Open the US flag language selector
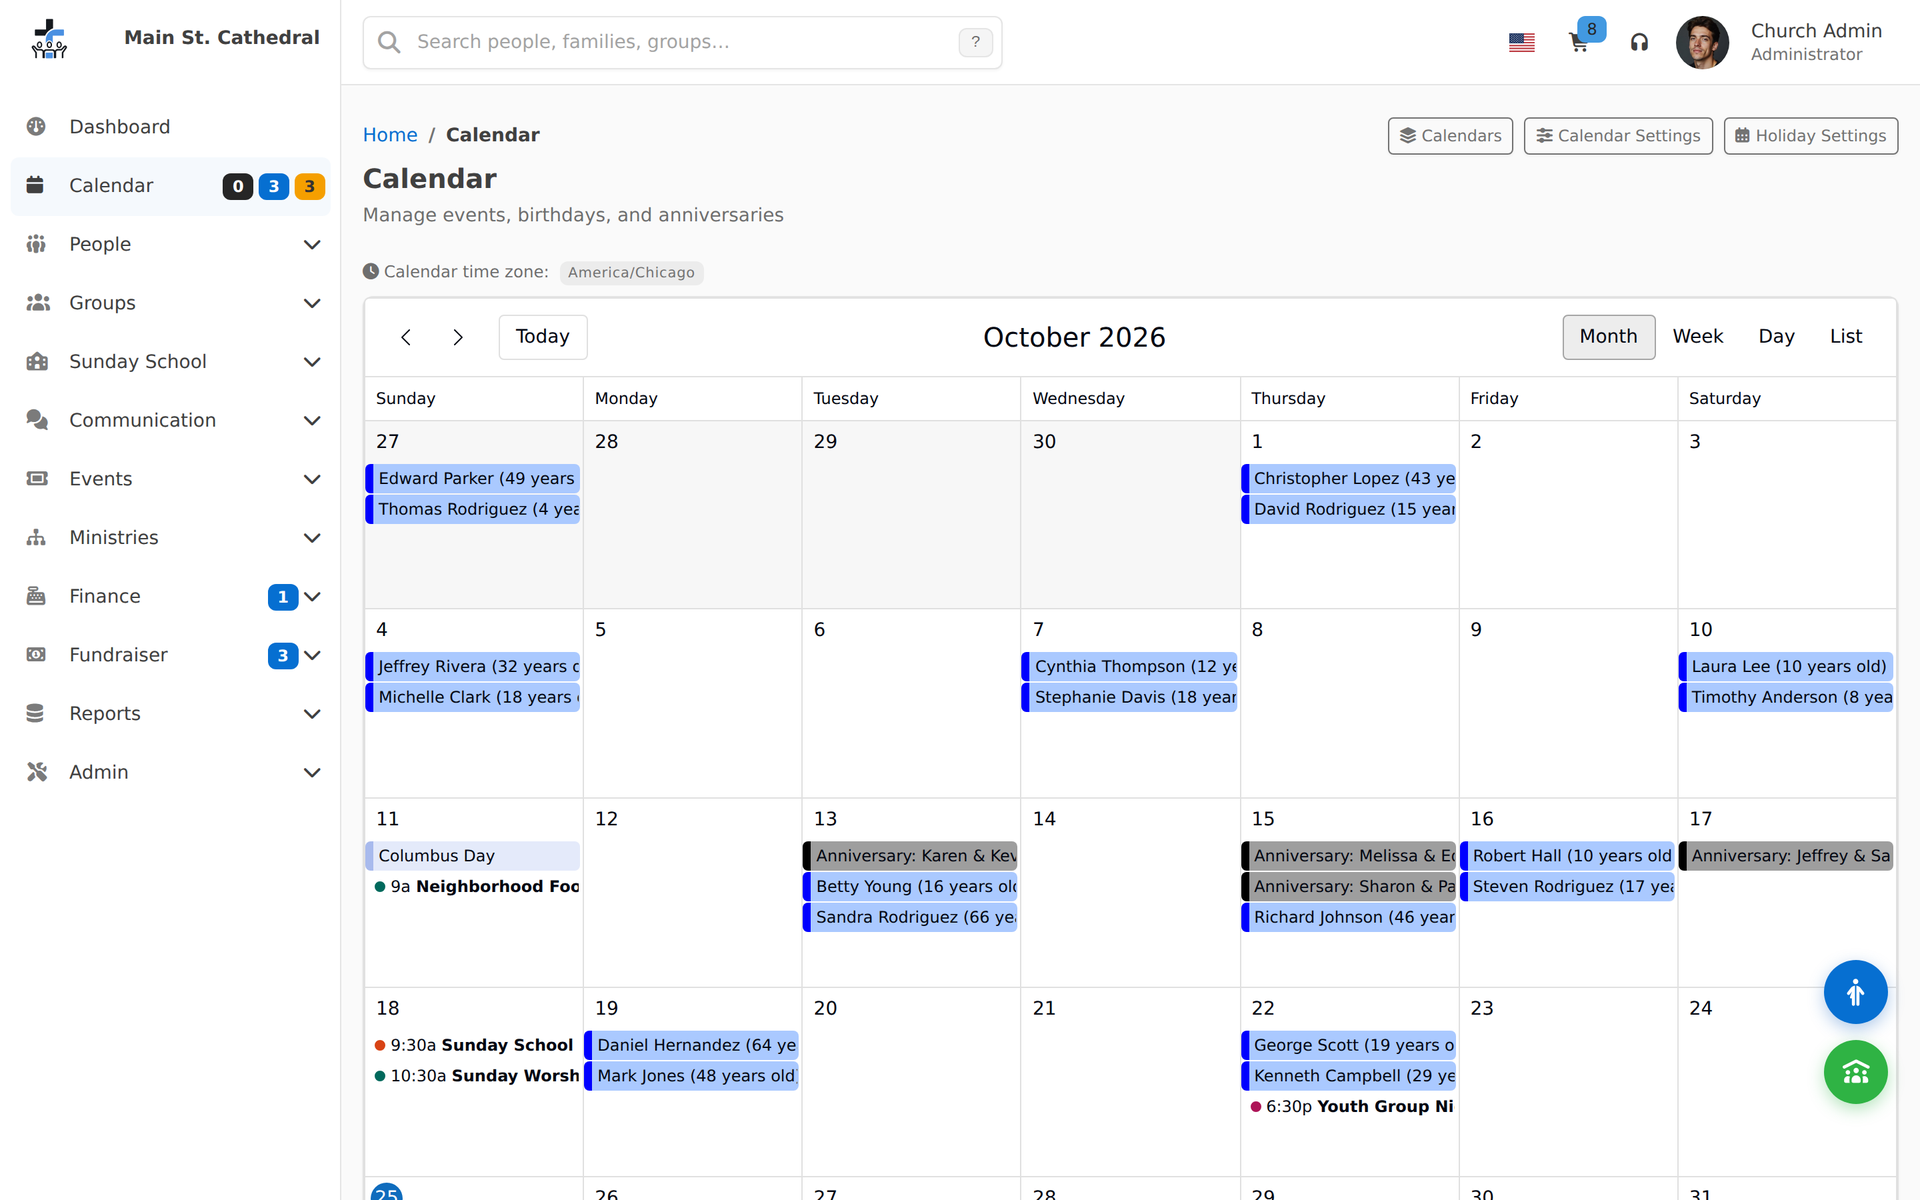Screen dimensions: 1920x1200 (1522, 42)
